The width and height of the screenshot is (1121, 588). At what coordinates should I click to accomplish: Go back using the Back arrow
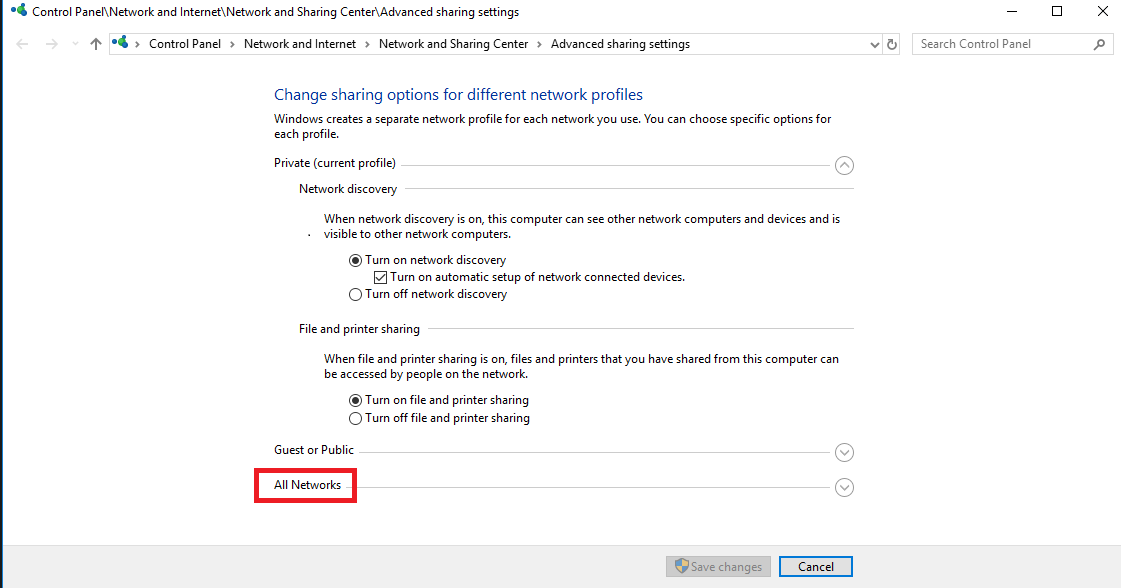[x=22, y=44]
